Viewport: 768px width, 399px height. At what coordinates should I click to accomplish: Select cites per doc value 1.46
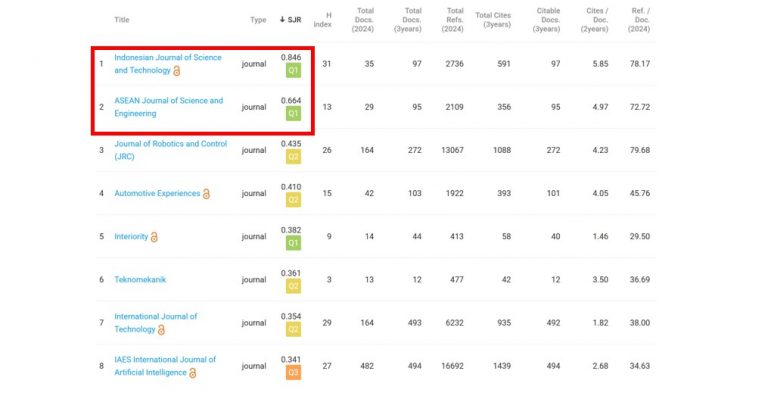point(600,236)
